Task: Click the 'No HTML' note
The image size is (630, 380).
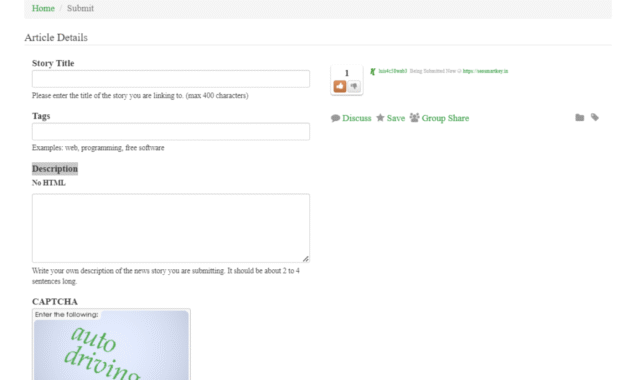Action: point(49,183)
